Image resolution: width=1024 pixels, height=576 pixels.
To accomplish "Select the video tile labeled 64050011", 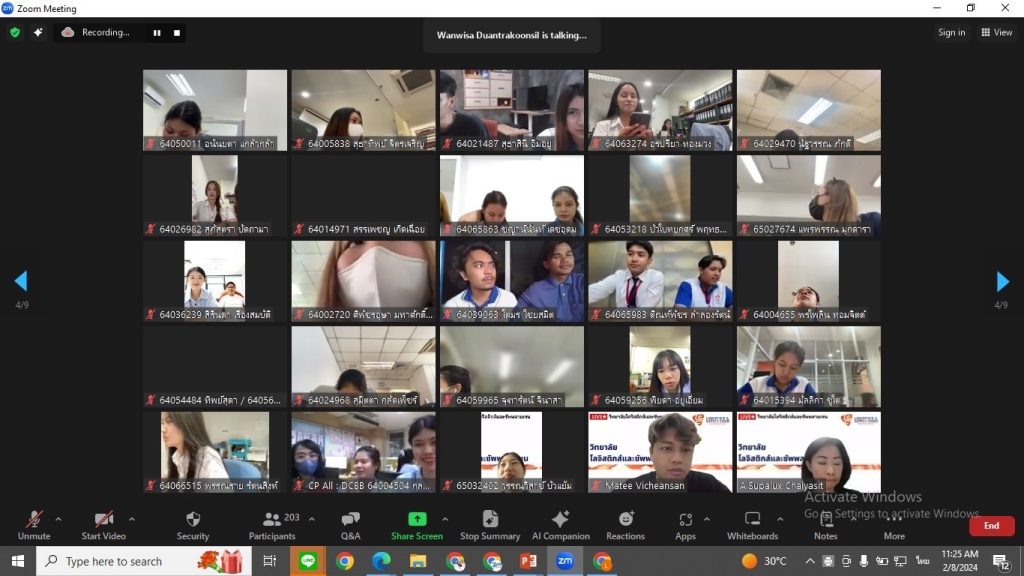I will pos(215,110).
